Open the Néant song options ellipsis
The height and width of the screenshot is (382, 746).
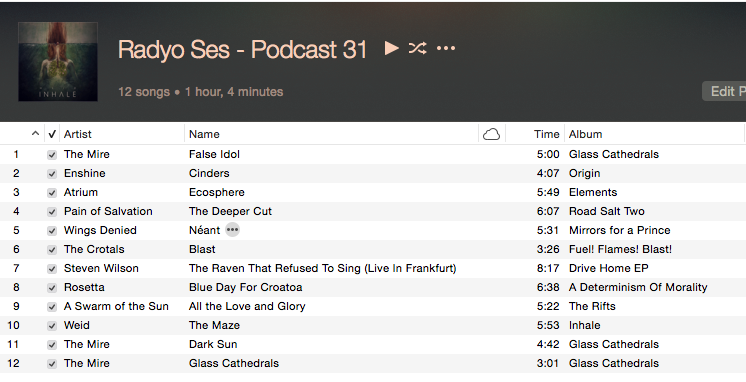click(232, 230)
